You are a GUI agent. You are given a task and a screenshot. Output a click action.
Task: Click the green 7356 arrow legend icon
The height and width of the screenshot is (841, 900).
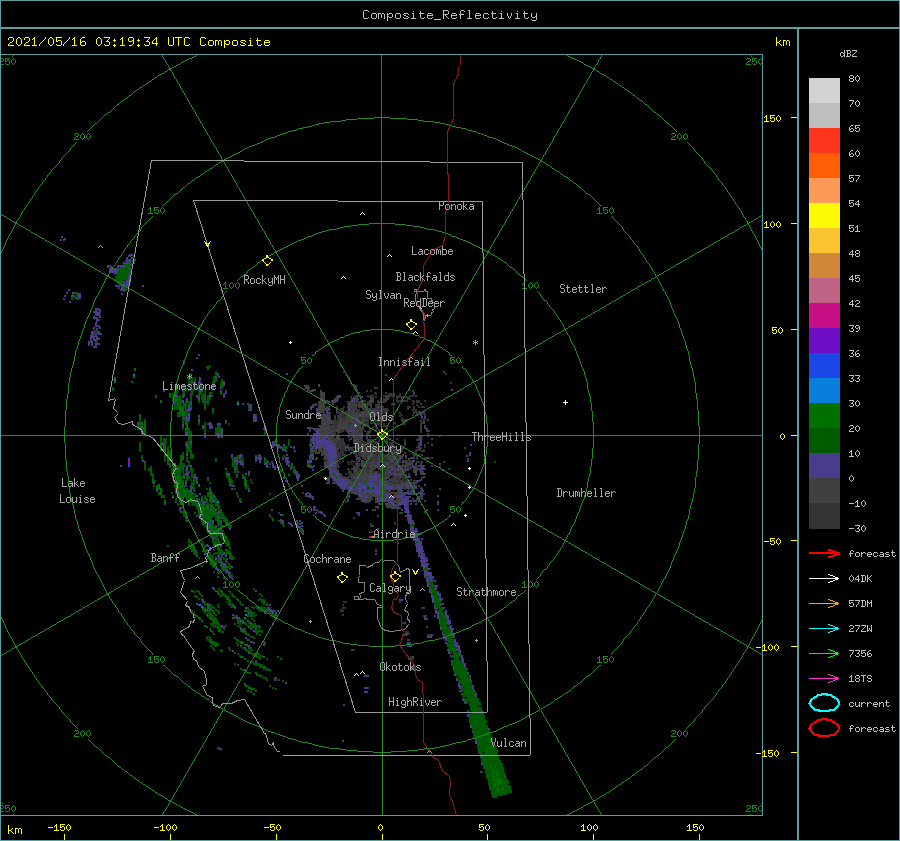point(824,653)
